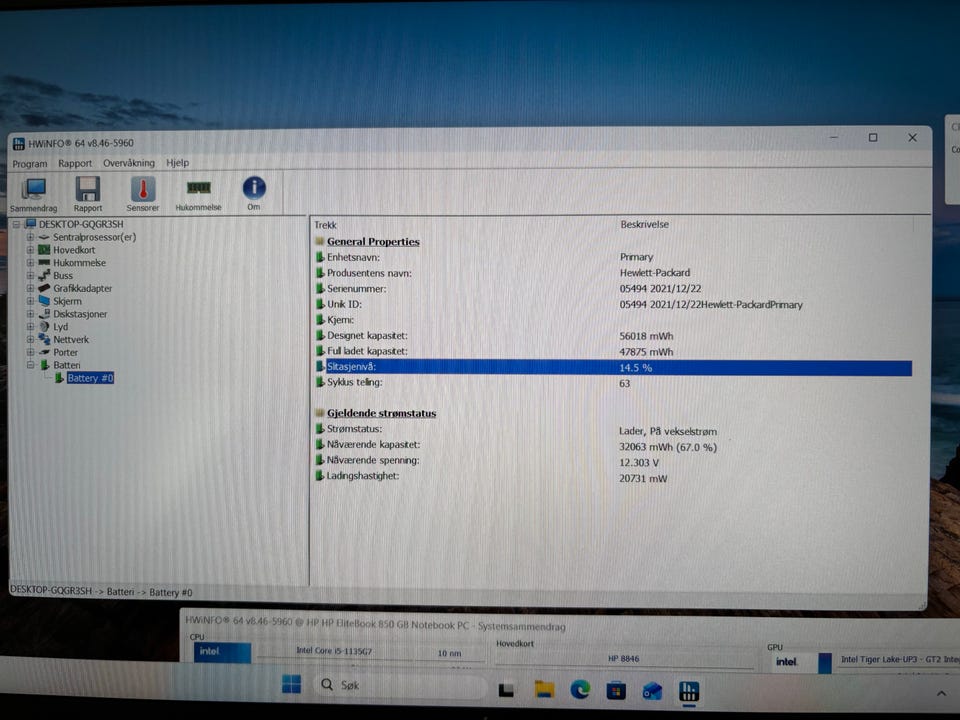Expand the Grafikkadapter tree node

(x=29, y=288)
